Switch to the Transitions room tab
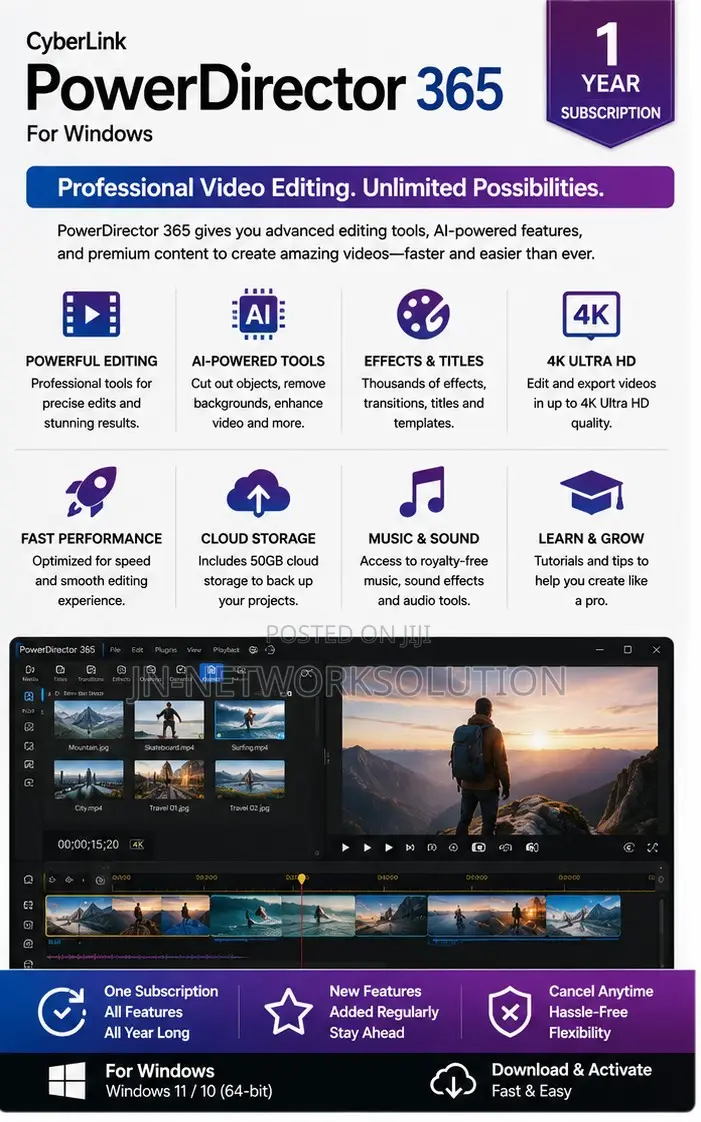This screenshot has height=1122, width=701. click(x=91, y=673)
